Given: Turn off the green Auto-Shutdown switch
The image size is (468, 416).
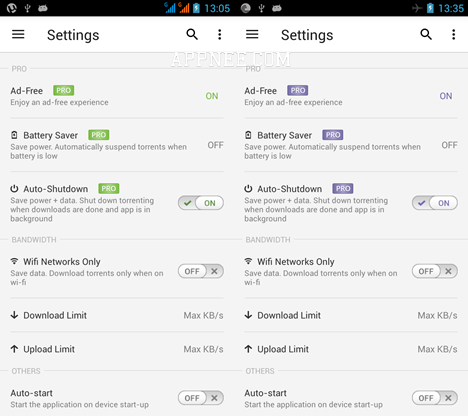Looking at the screenshot, I should tap(201, 203).
